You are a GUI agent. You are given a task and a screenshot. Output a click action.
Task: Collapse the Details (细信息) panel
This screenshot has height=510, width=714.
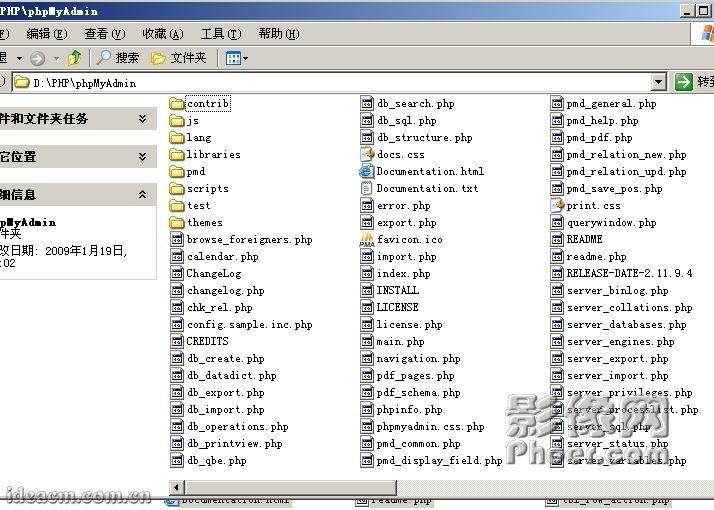coord(142,194)
